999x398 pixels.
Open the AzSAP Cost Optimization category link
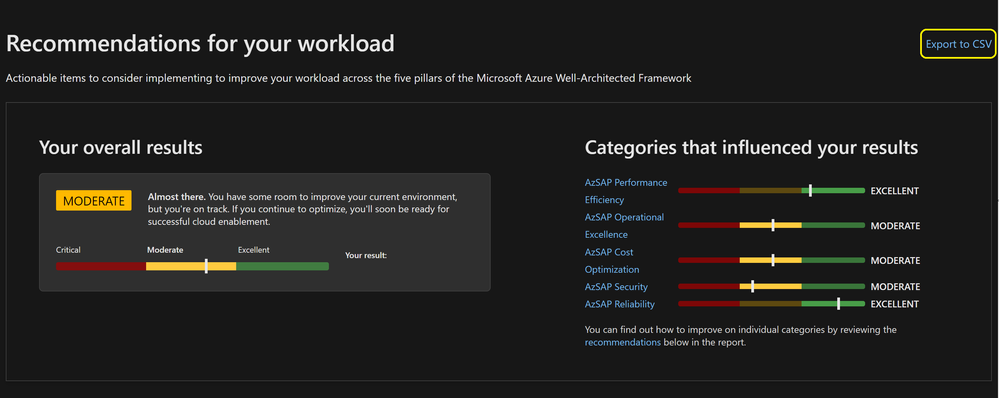pos(612,260)
